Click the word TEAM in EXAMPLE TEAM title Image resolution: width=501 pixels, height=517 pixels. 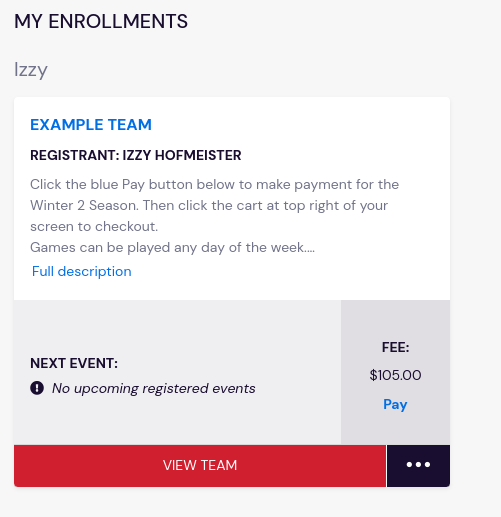click(130, 125)
